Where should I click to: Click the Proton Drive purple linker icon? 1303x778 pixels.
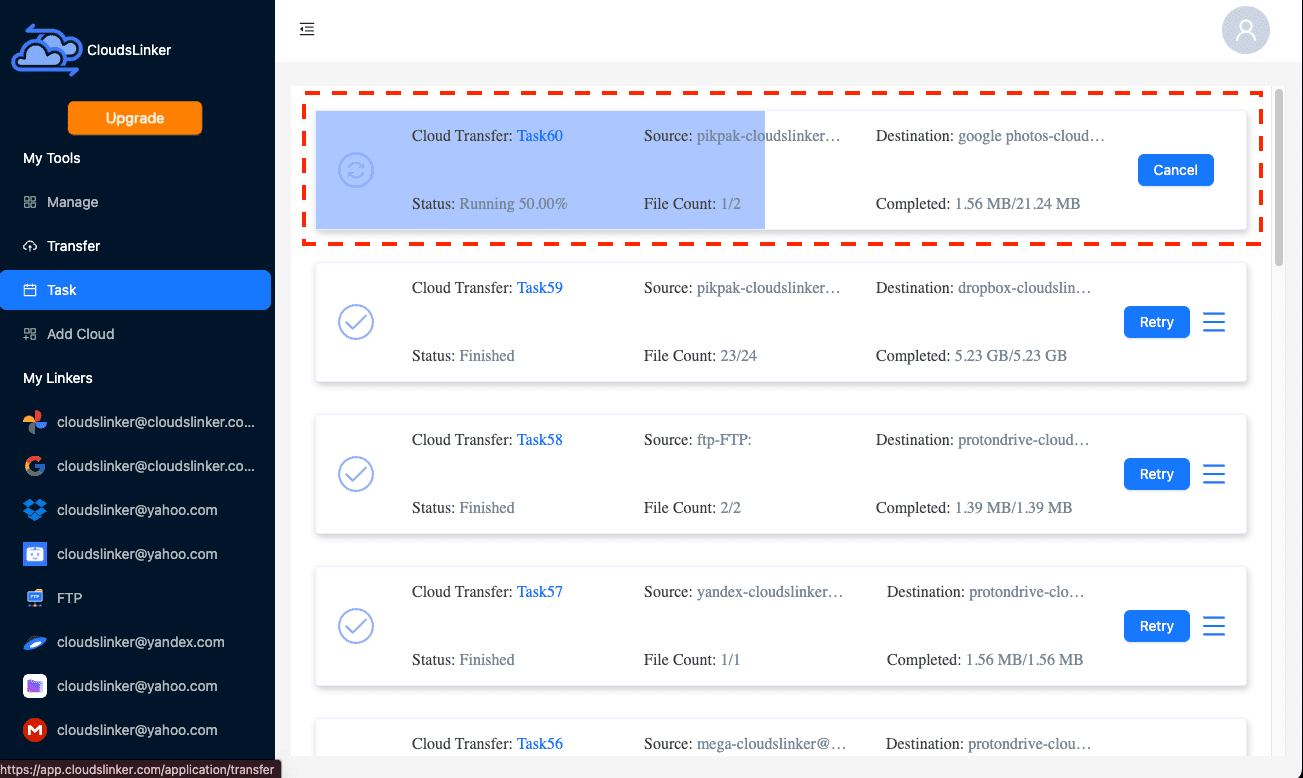35,686
